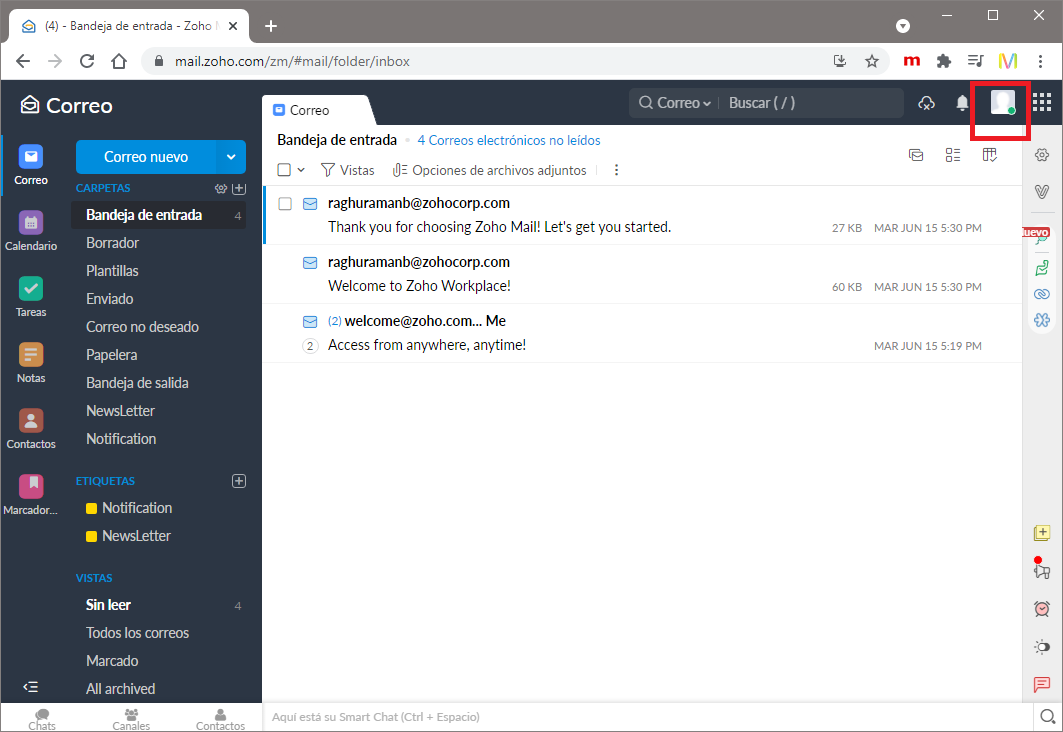Switch to conversation view icon
The image size is (1063, 732).
tap(916, 155)
